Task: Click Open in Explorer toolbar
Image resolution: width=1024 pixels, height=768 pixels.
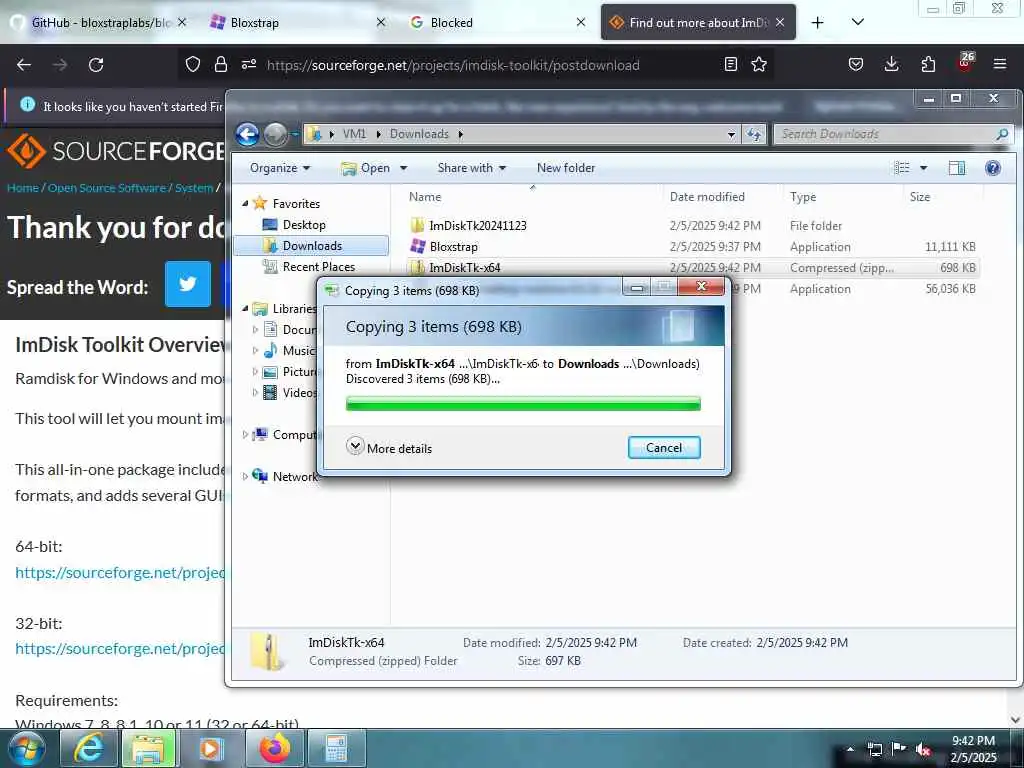Action: click(x=366, y=168)
